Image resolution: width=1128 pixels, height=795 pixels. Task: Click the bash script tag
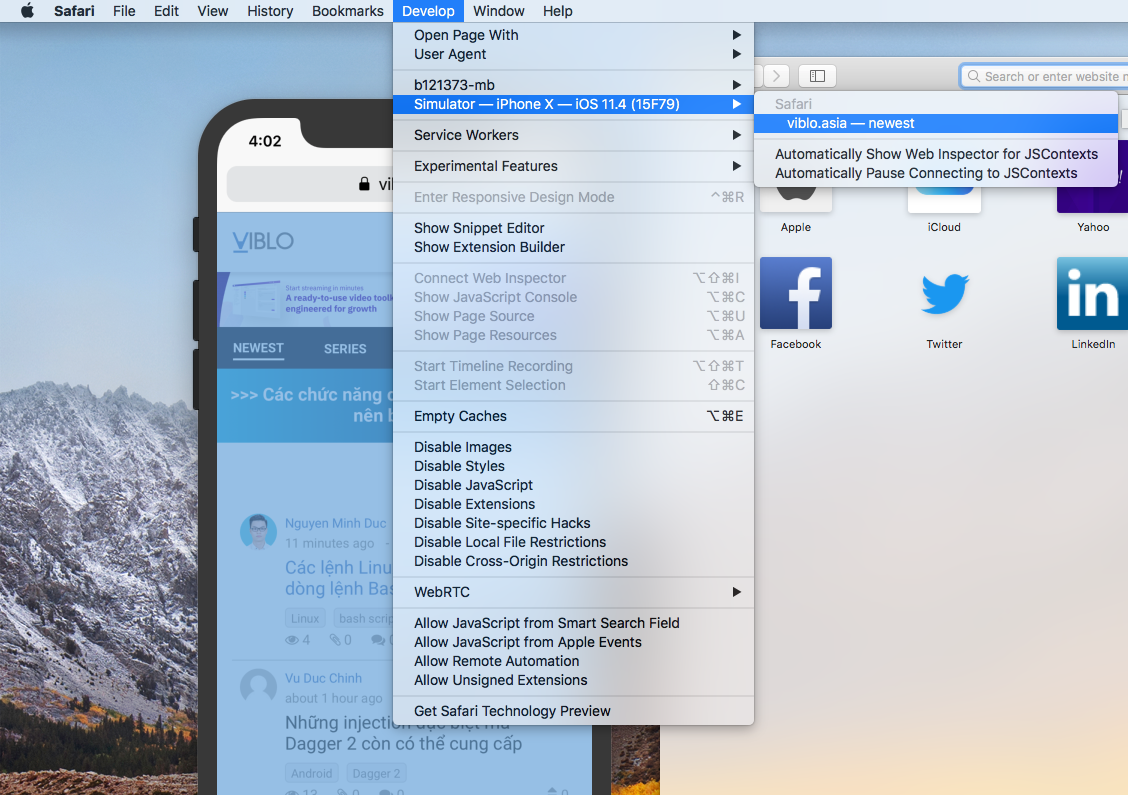(363, 618)
